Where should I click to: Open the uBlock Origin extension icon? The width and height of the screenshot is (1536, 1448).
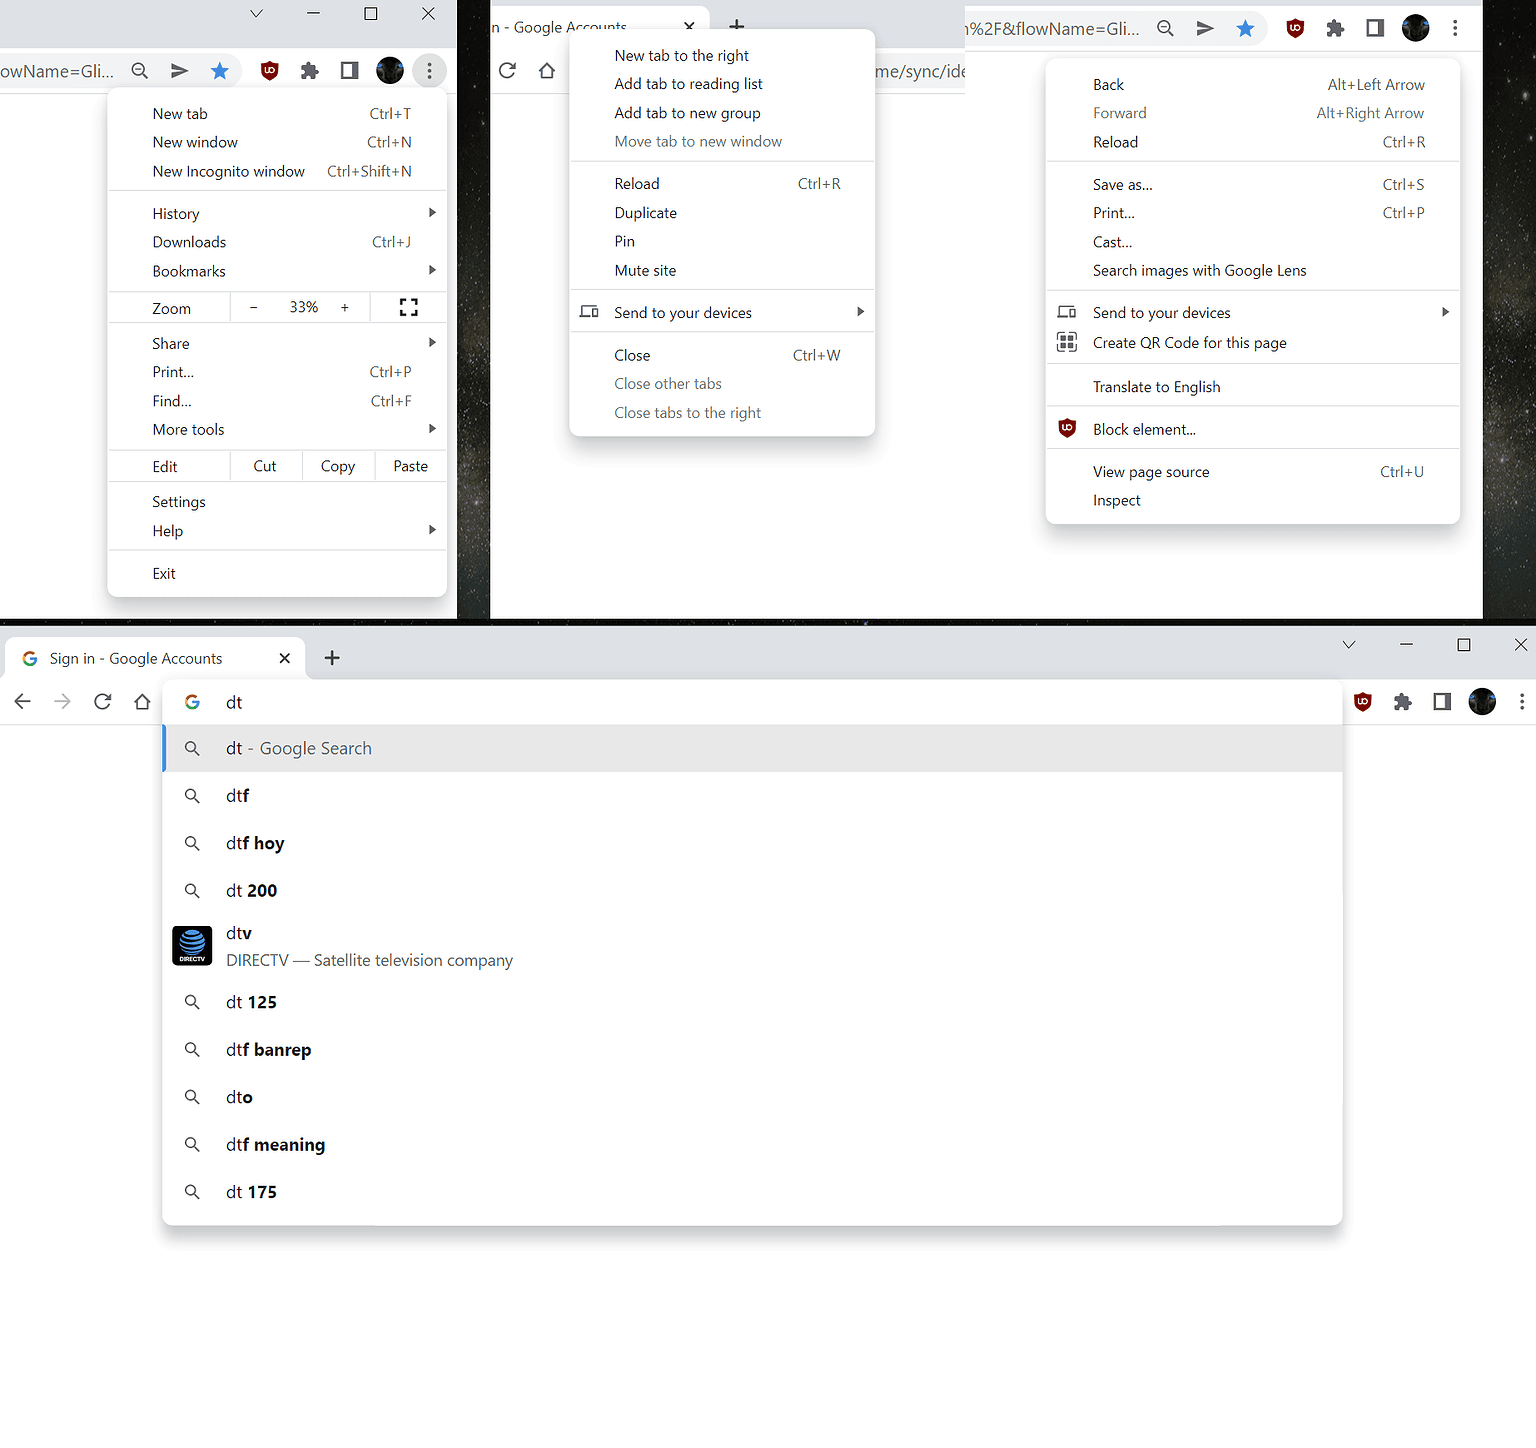pyautogui.click(x=1363, y=701)
